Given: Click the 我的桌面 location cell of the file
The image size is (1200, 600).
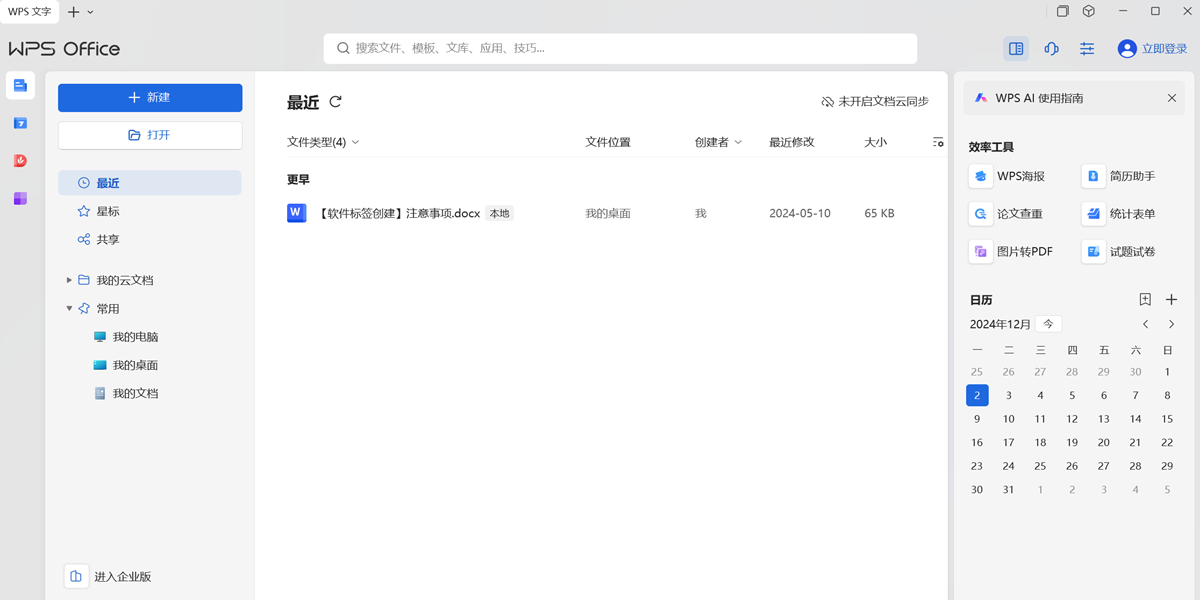Looking at the screenshot, I should tap(608, 213).
